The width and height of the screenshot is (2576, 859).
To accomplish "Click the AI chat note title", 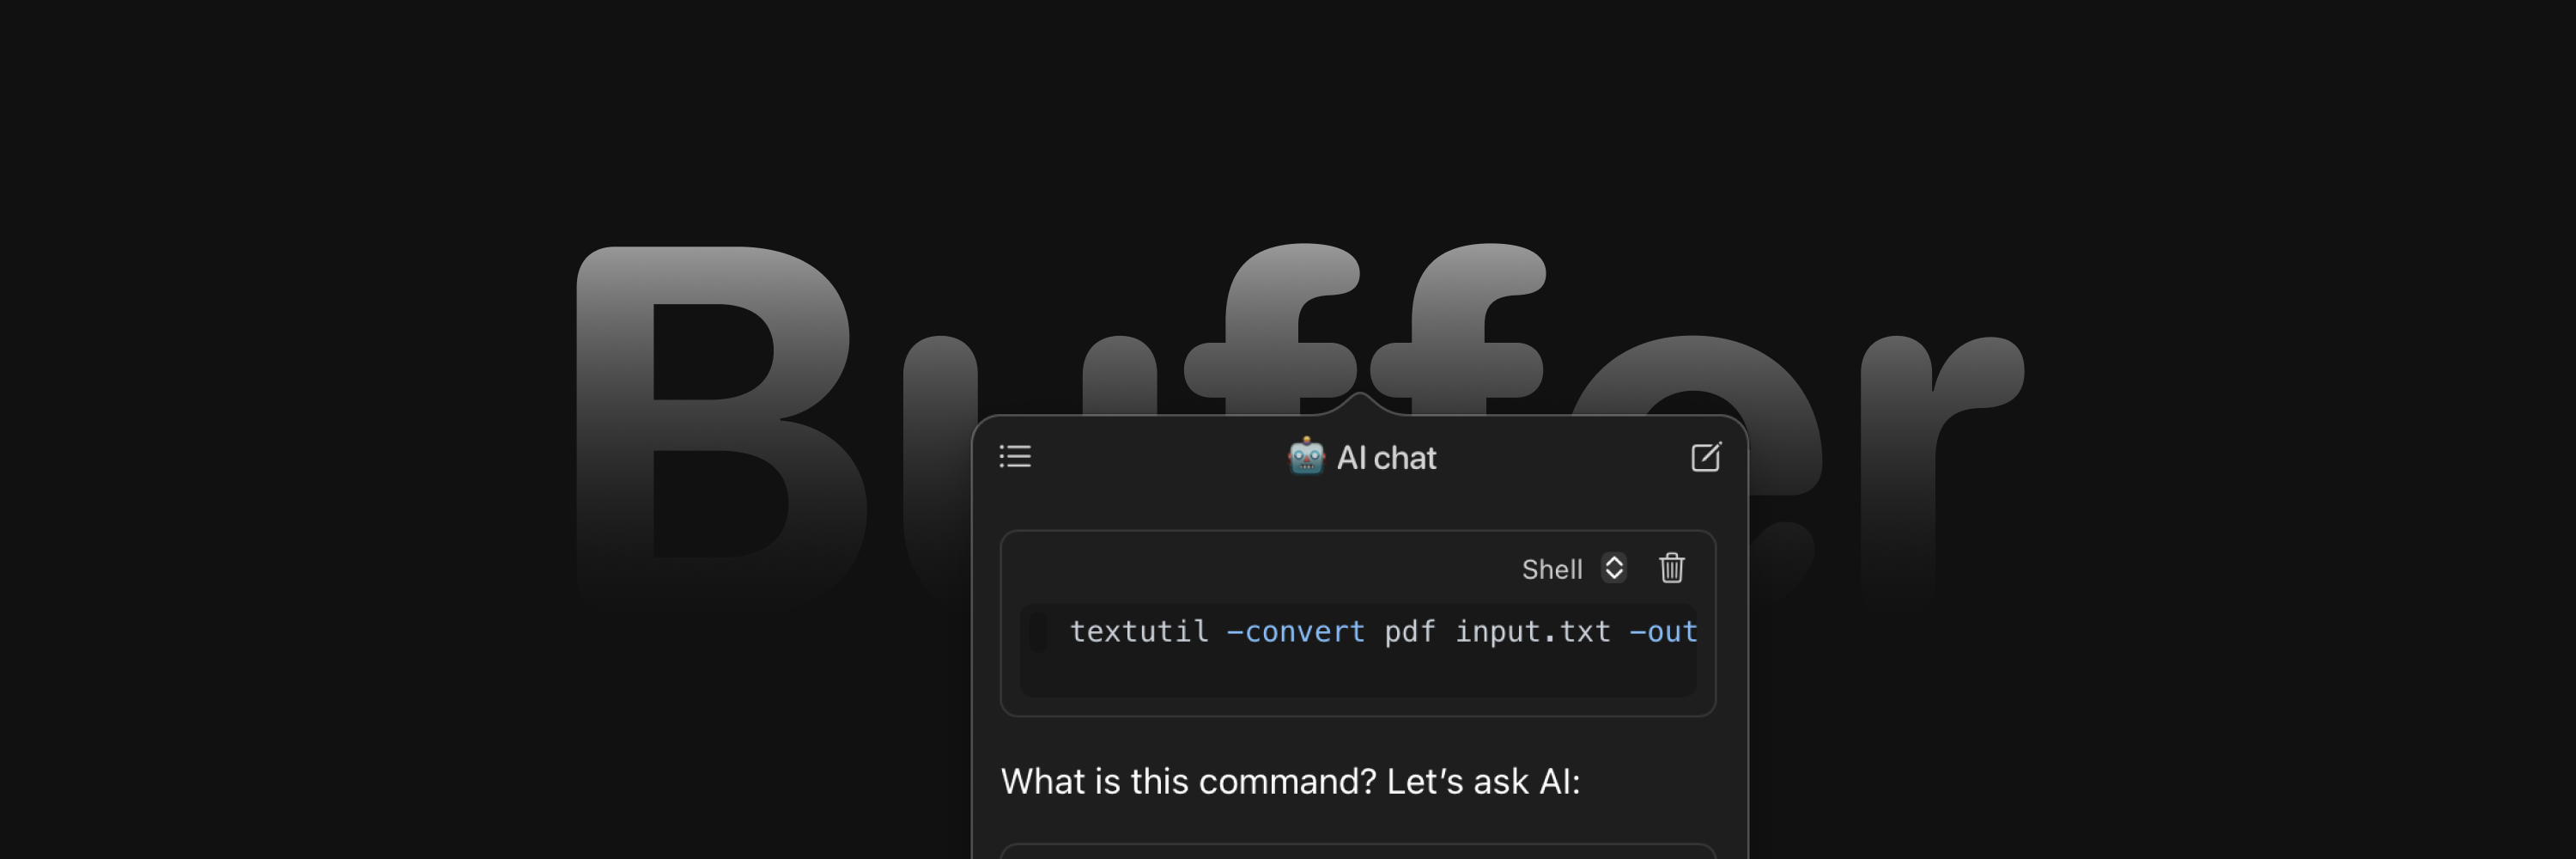I will [x=1386, y=458].
